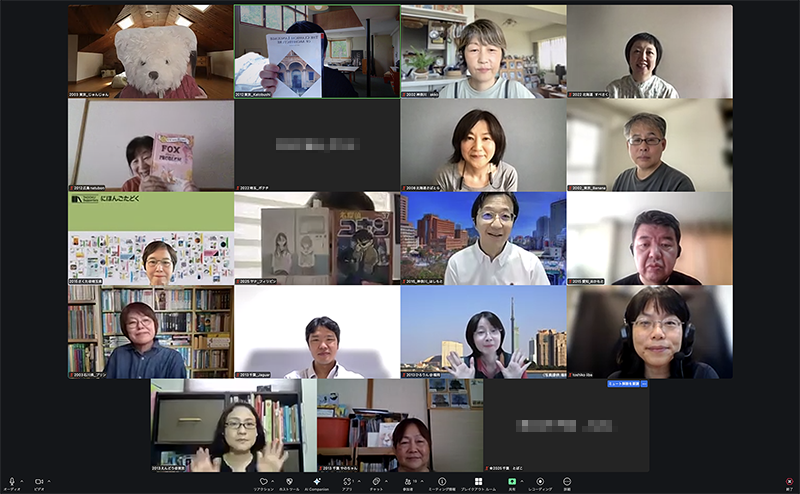The height and width of the screenshot is (494, 800).
Task: Open the chat panel
Action: tap(376, 481)
